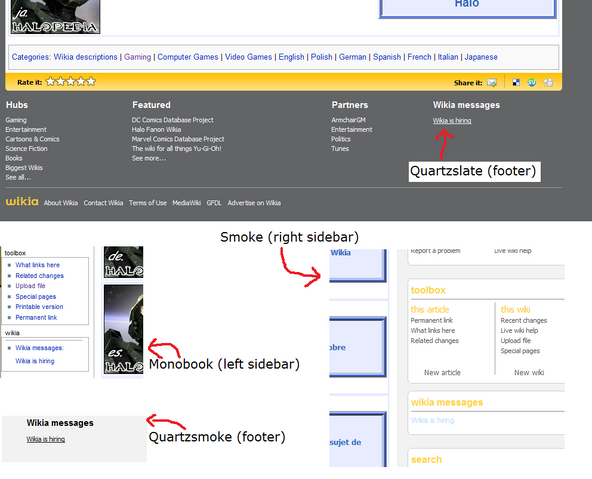Open Cartoons & Comics hub
This screenshot has height=479, width=592.
(x=32, y=139)
